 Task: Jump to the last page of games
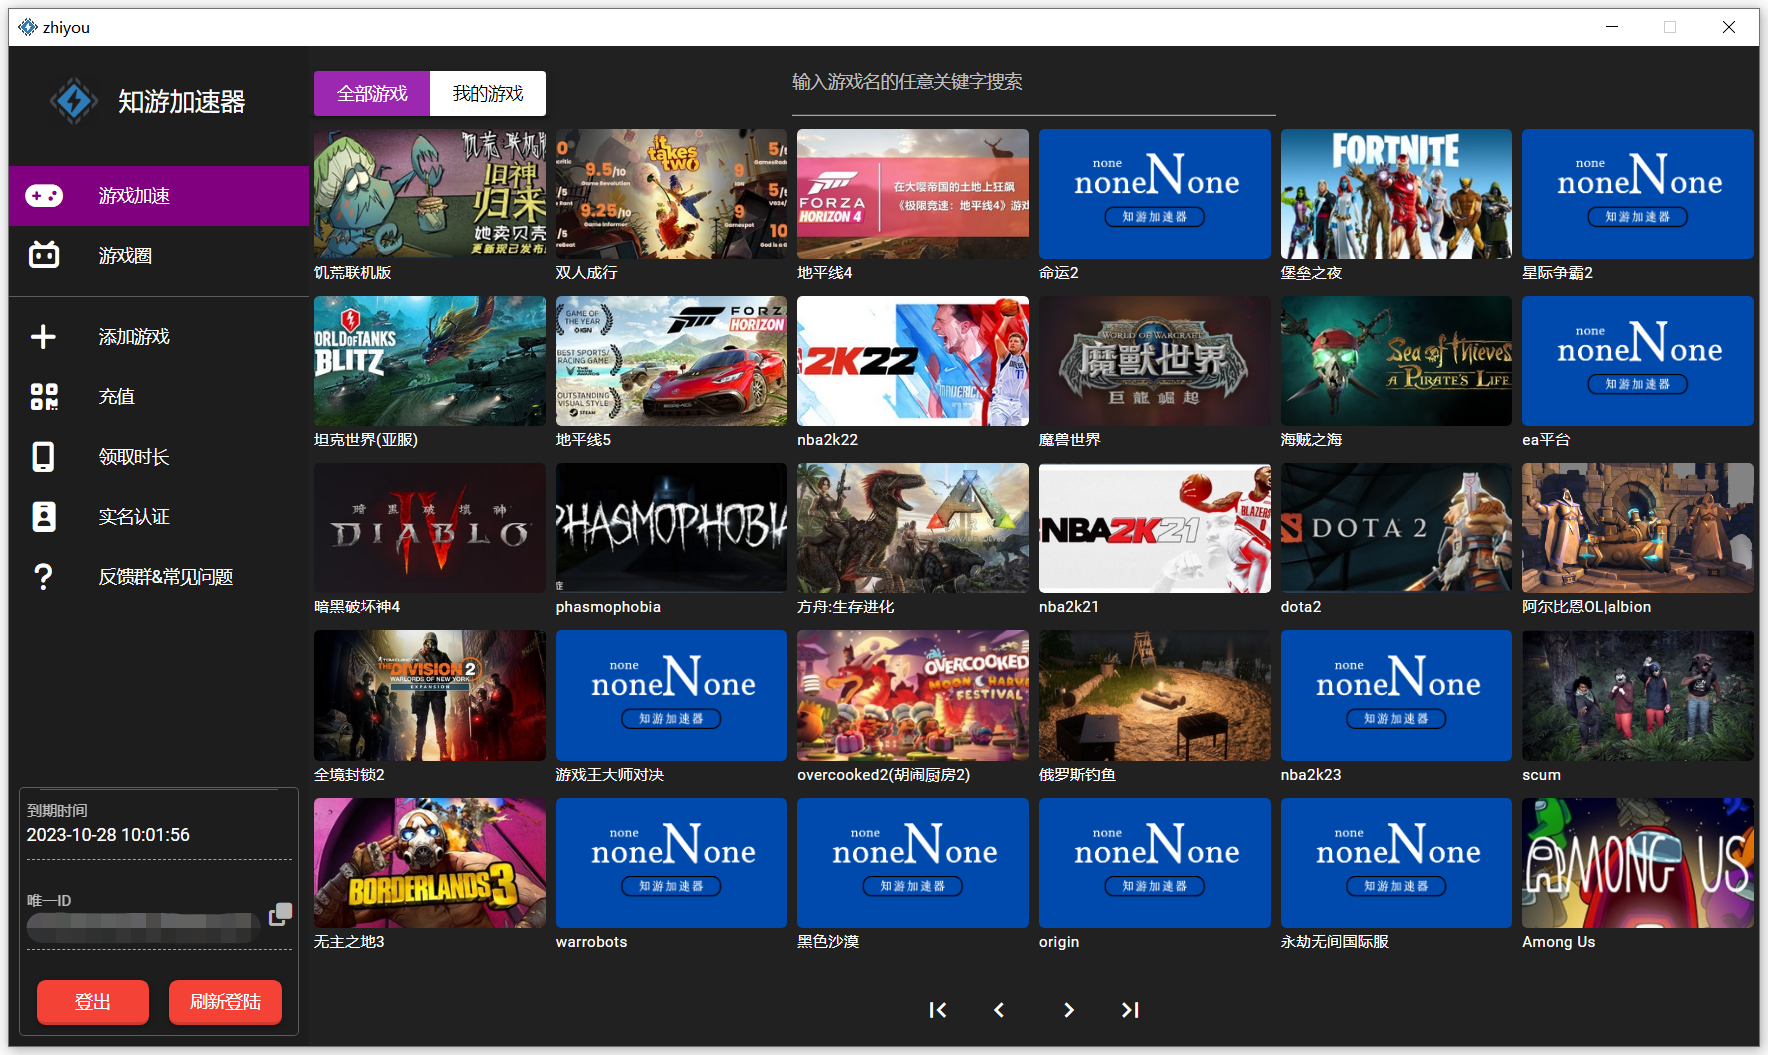coord(1130,1010)
